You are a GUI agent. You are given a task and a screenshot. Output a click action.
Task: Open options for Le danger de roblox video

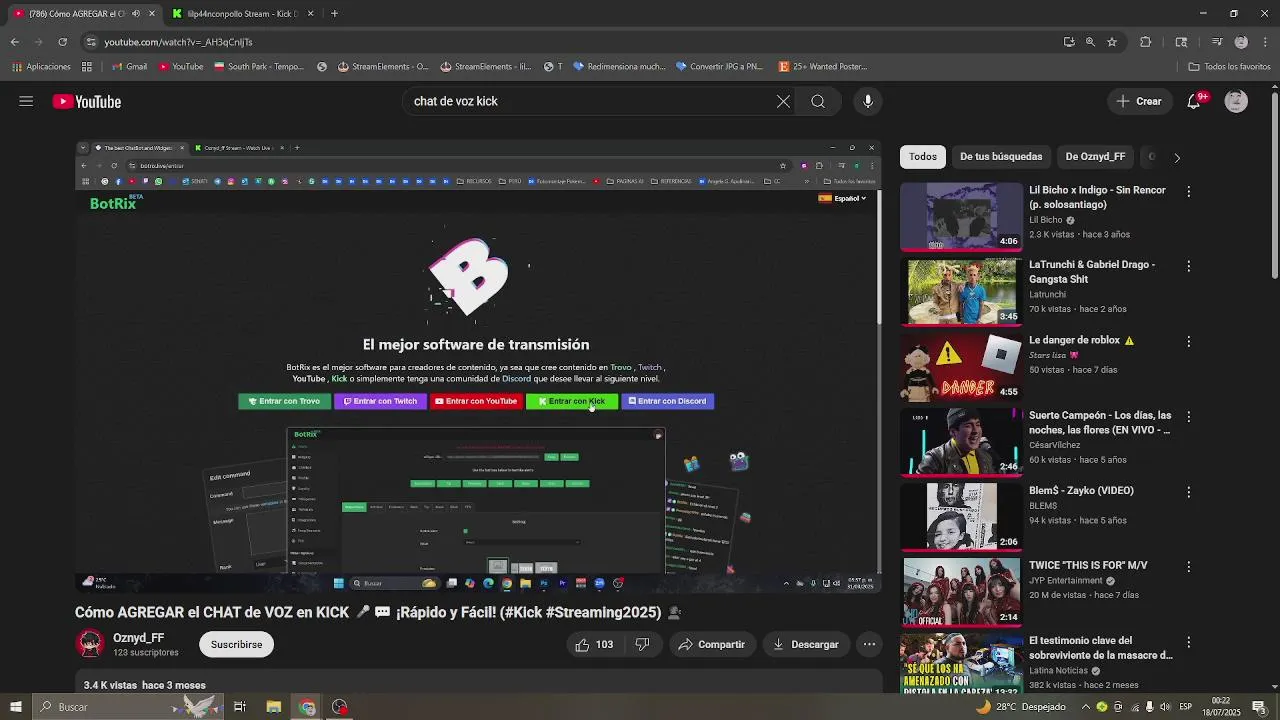tap(1188, 341)
